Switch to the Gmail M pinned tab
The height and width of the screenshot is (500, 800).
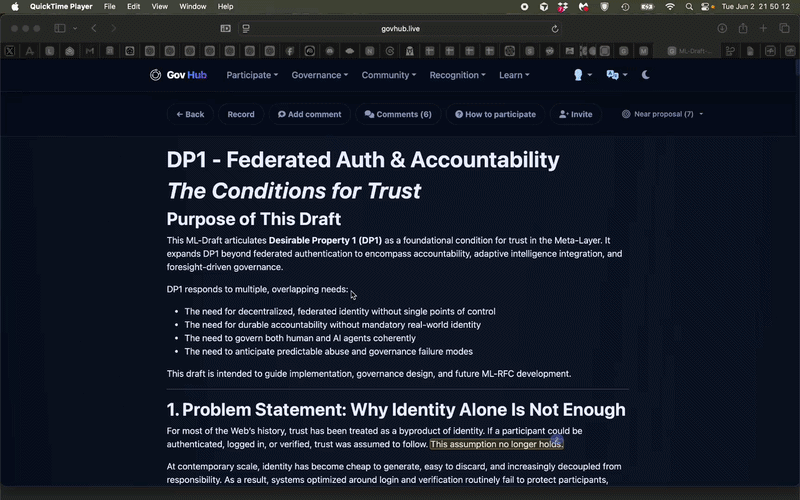(x=90, y=51)
